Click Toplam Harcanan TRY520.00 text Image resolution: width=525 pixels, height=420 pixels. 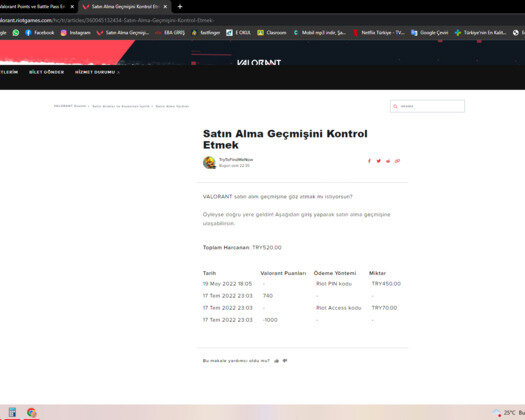coord(242,248)
